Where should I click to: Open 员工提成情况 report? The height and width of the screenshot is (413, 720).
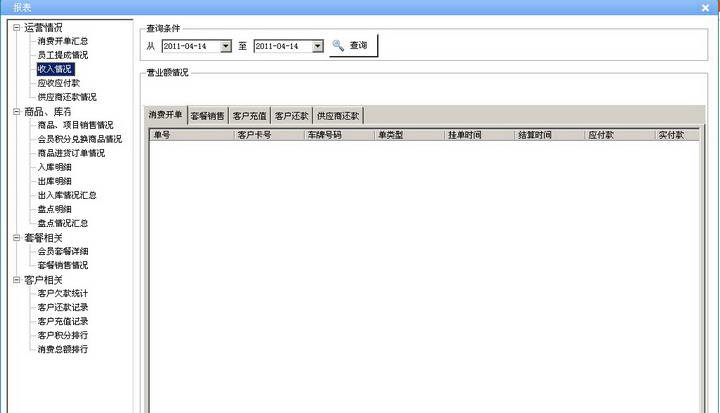pos(62,56)
